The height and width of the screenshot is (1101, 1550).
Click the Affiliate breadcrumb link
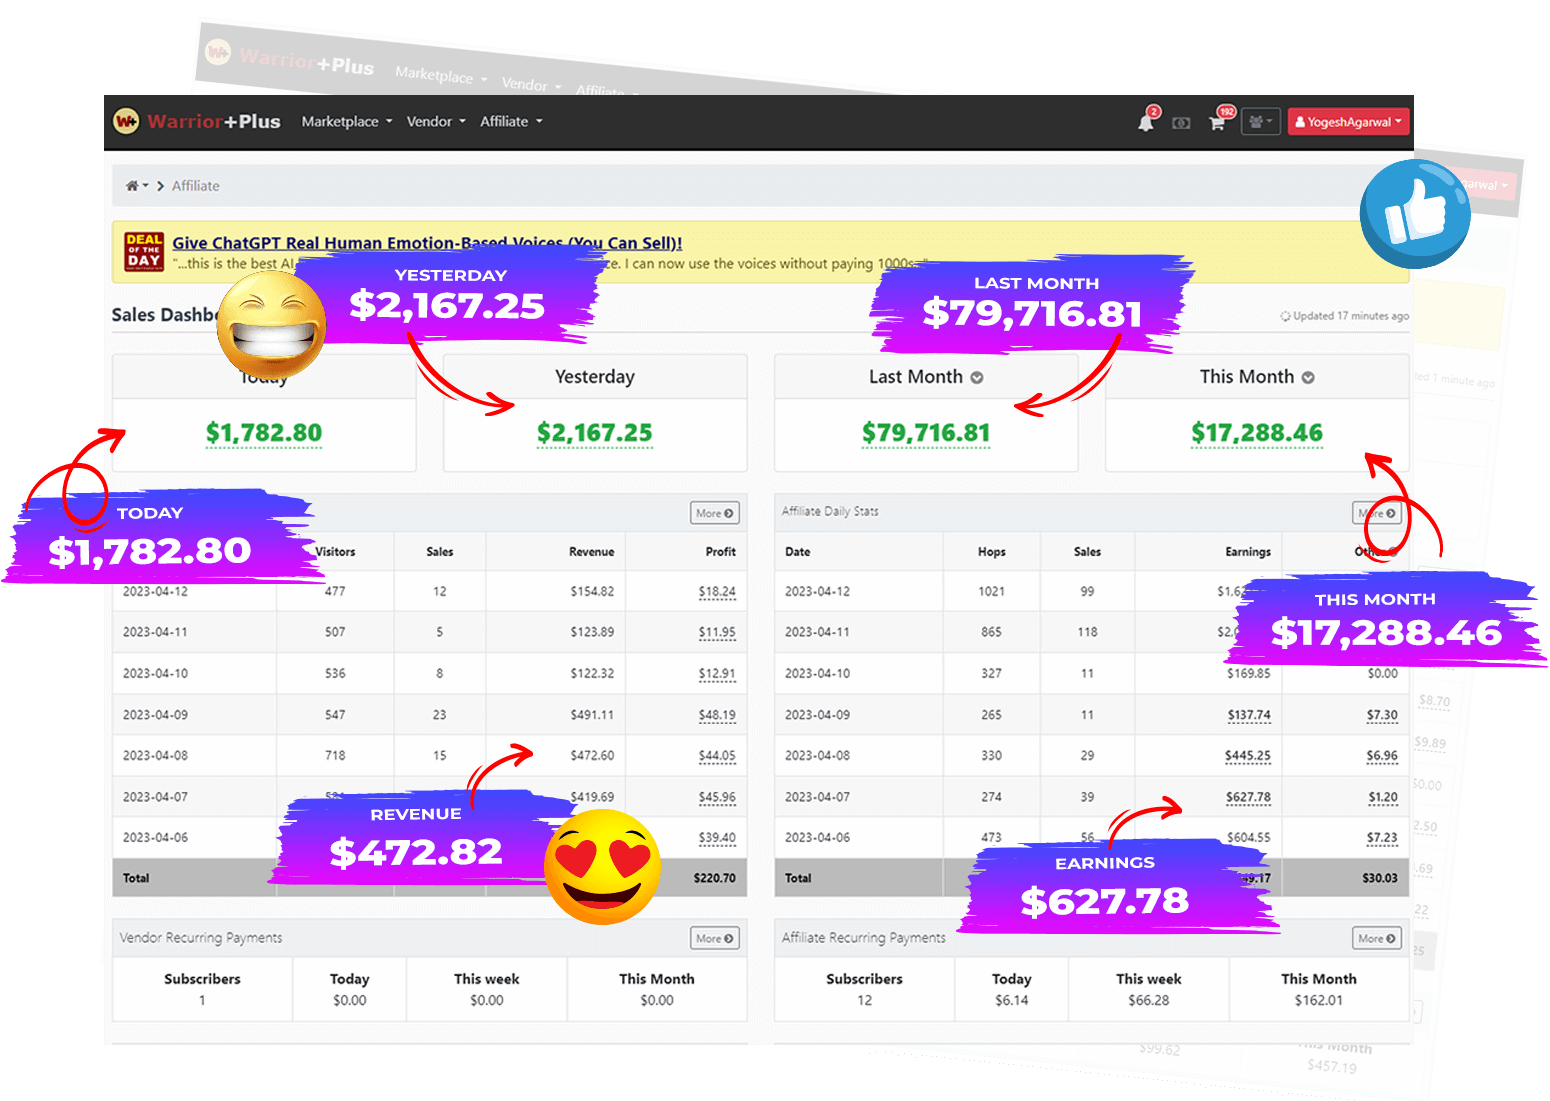click(x=195, y=186)
